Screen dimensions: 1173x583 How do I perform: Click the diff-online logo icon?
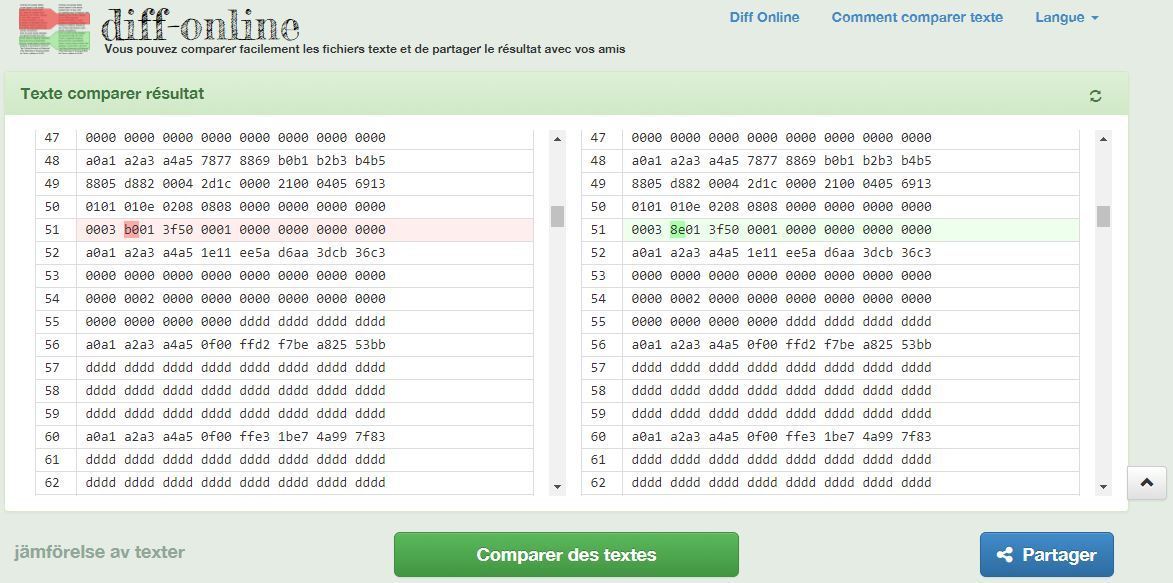point(55,28)
